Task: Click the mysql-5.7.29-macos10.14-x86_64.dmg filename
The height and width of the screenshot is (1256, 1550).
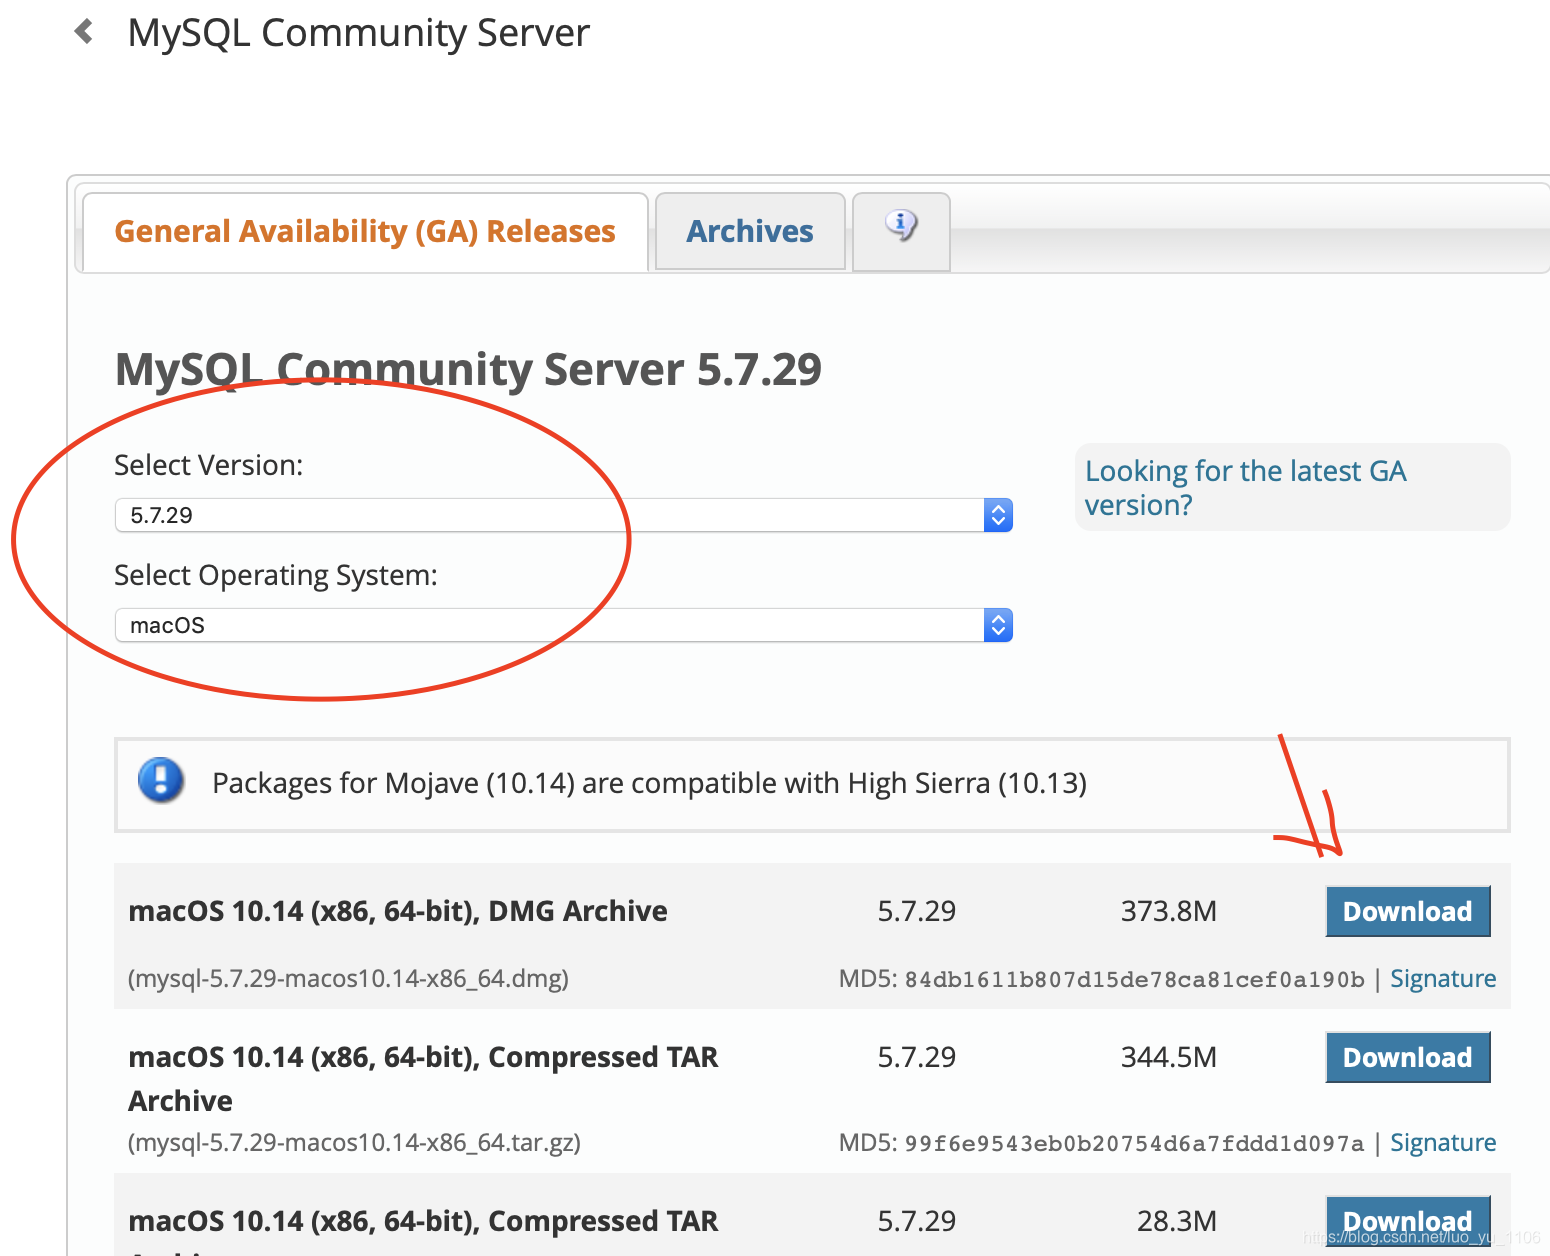Action: click(x=348, y=978)
